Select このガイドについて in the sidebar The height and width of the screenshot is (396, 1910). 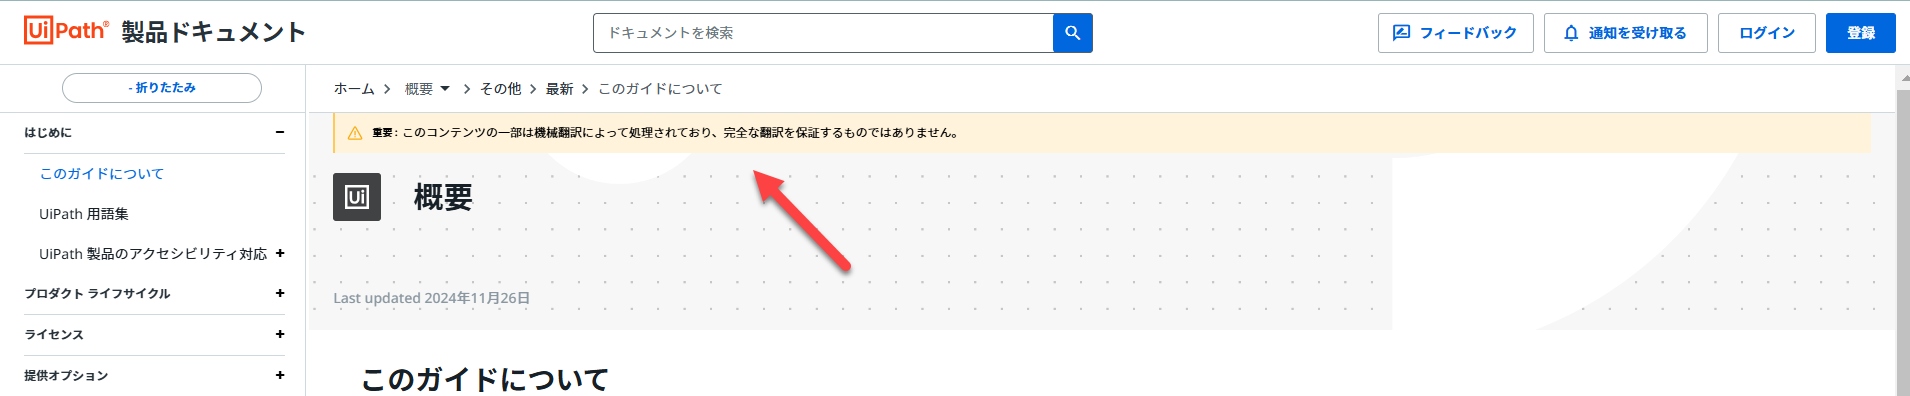point(101,173)
